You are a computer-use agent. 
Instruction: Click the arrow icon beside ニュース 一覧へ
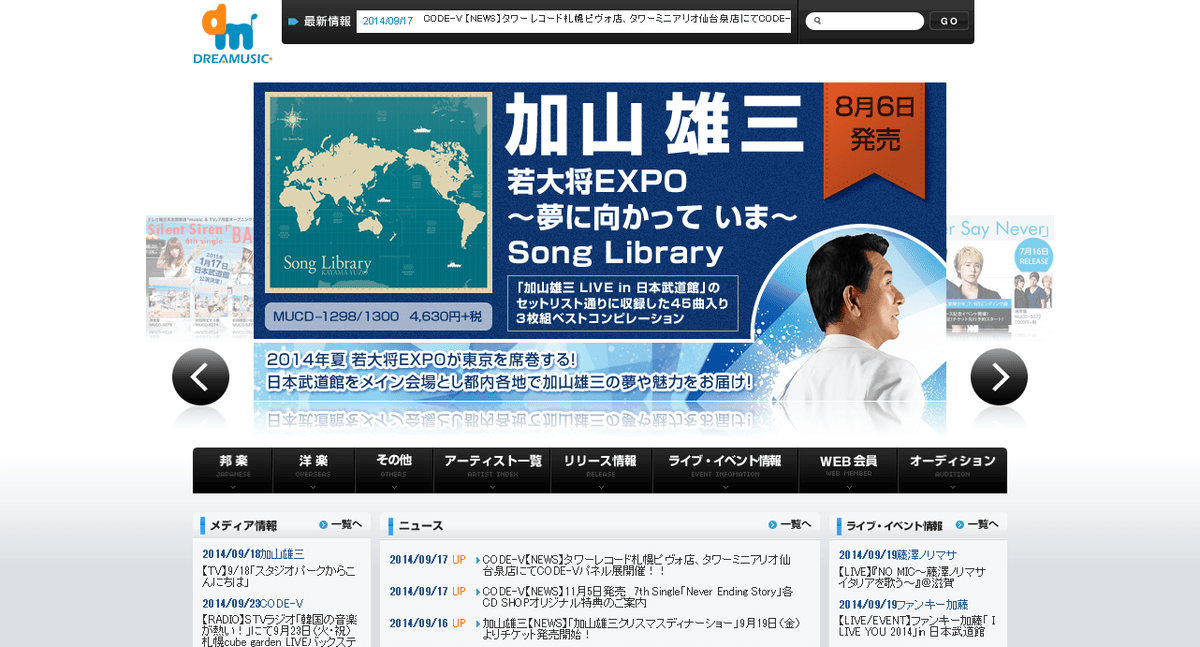pos(773,524)
